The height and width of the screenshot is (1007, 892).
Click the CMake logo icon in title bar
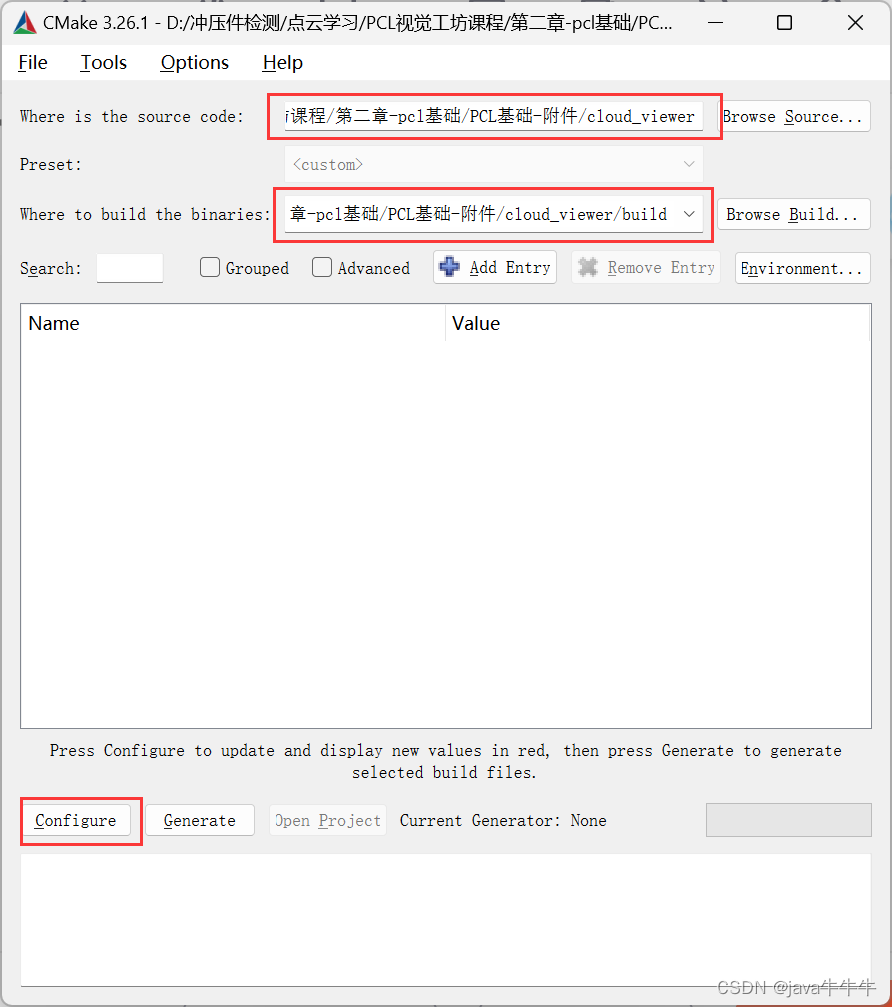[x=24, y=23]
